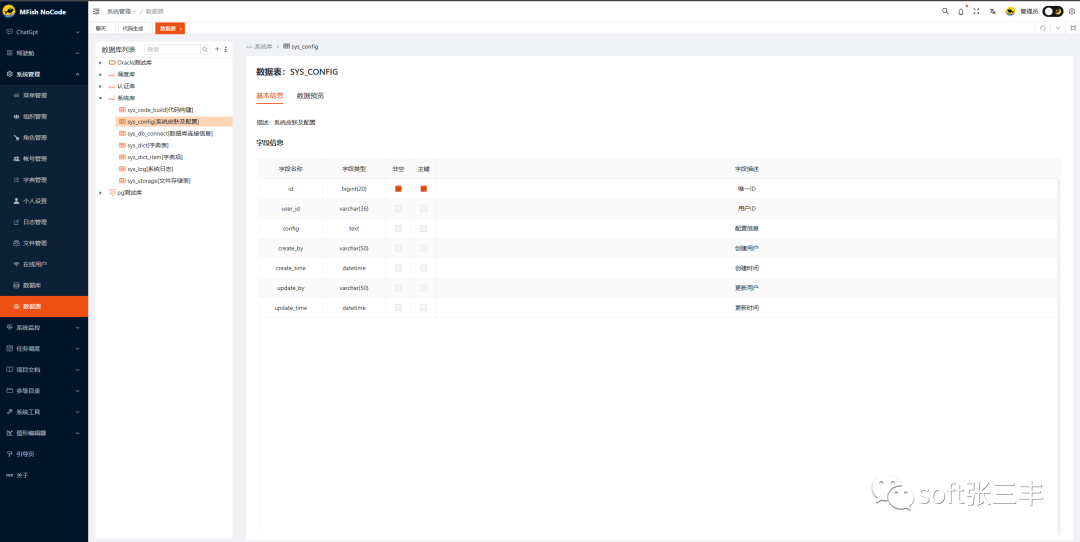Screen dimensions: 1080x542
Task: Open the 关于 about page item
Action: click(x=44, y=475)
